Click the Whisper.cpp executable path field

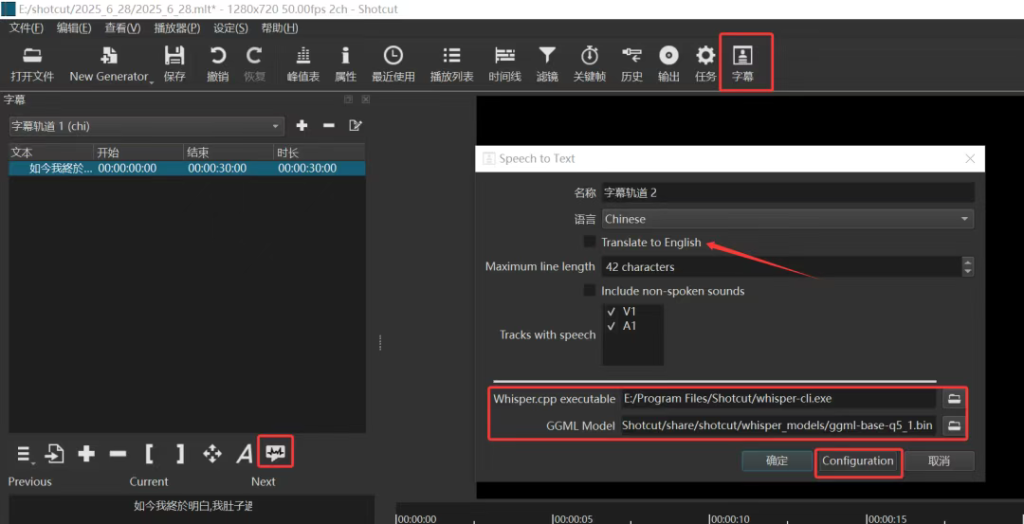[778, 399]
